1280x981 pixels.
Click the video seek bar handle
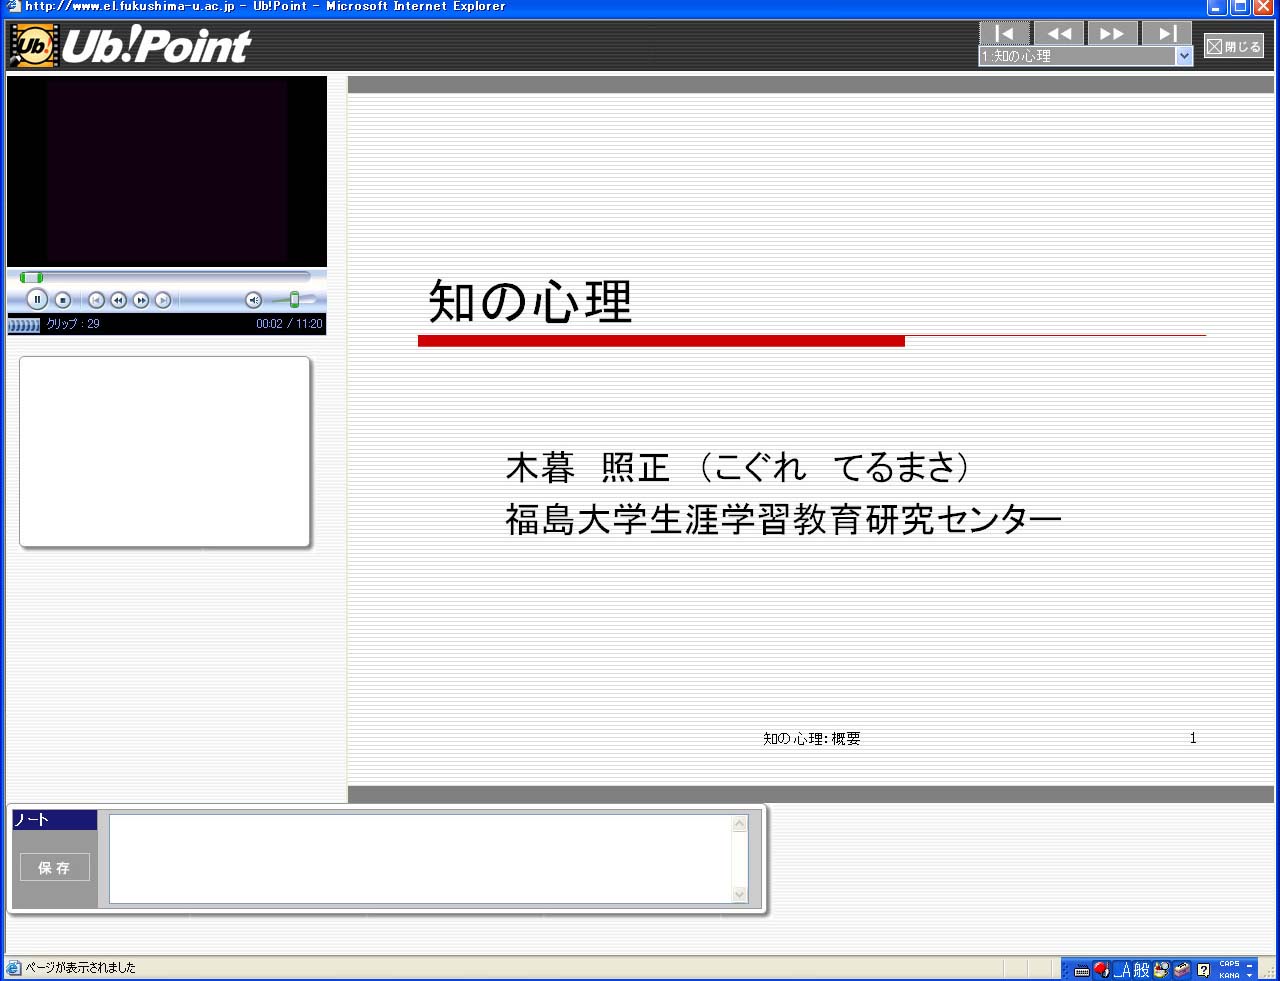(x=32, y=277)
